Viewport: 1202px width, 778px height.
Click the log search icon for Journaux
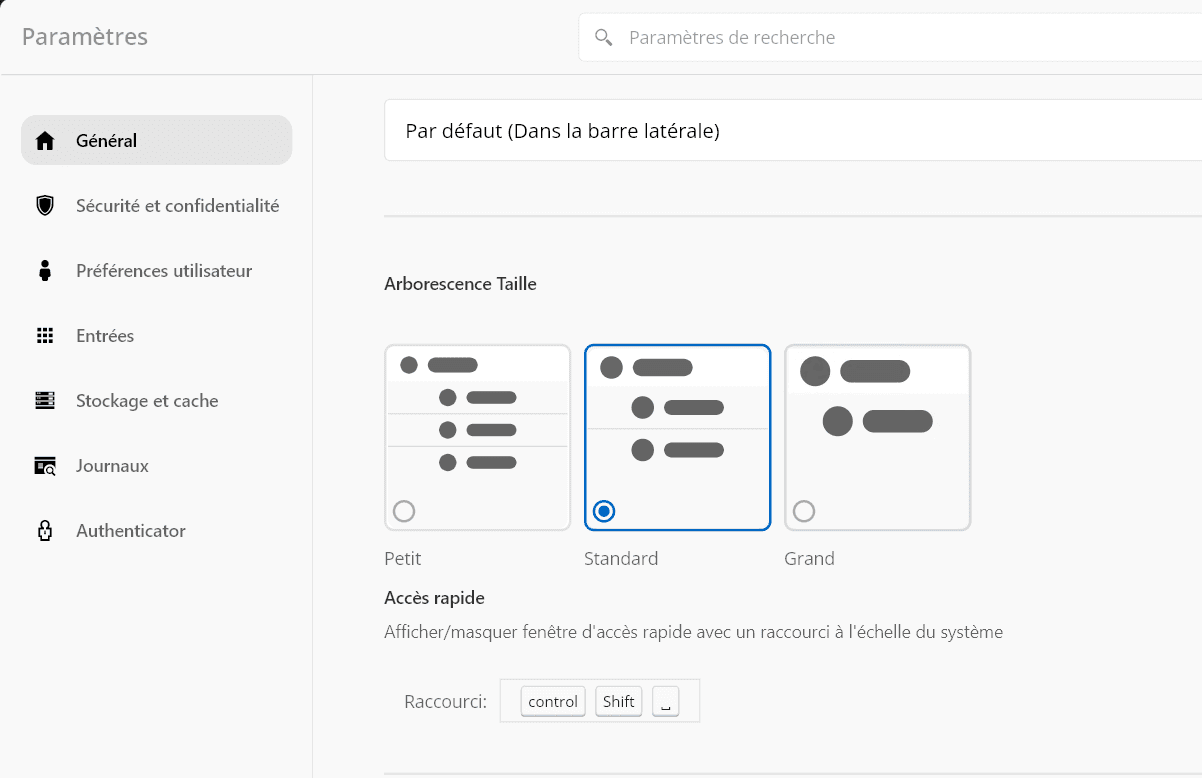(45, 466)
